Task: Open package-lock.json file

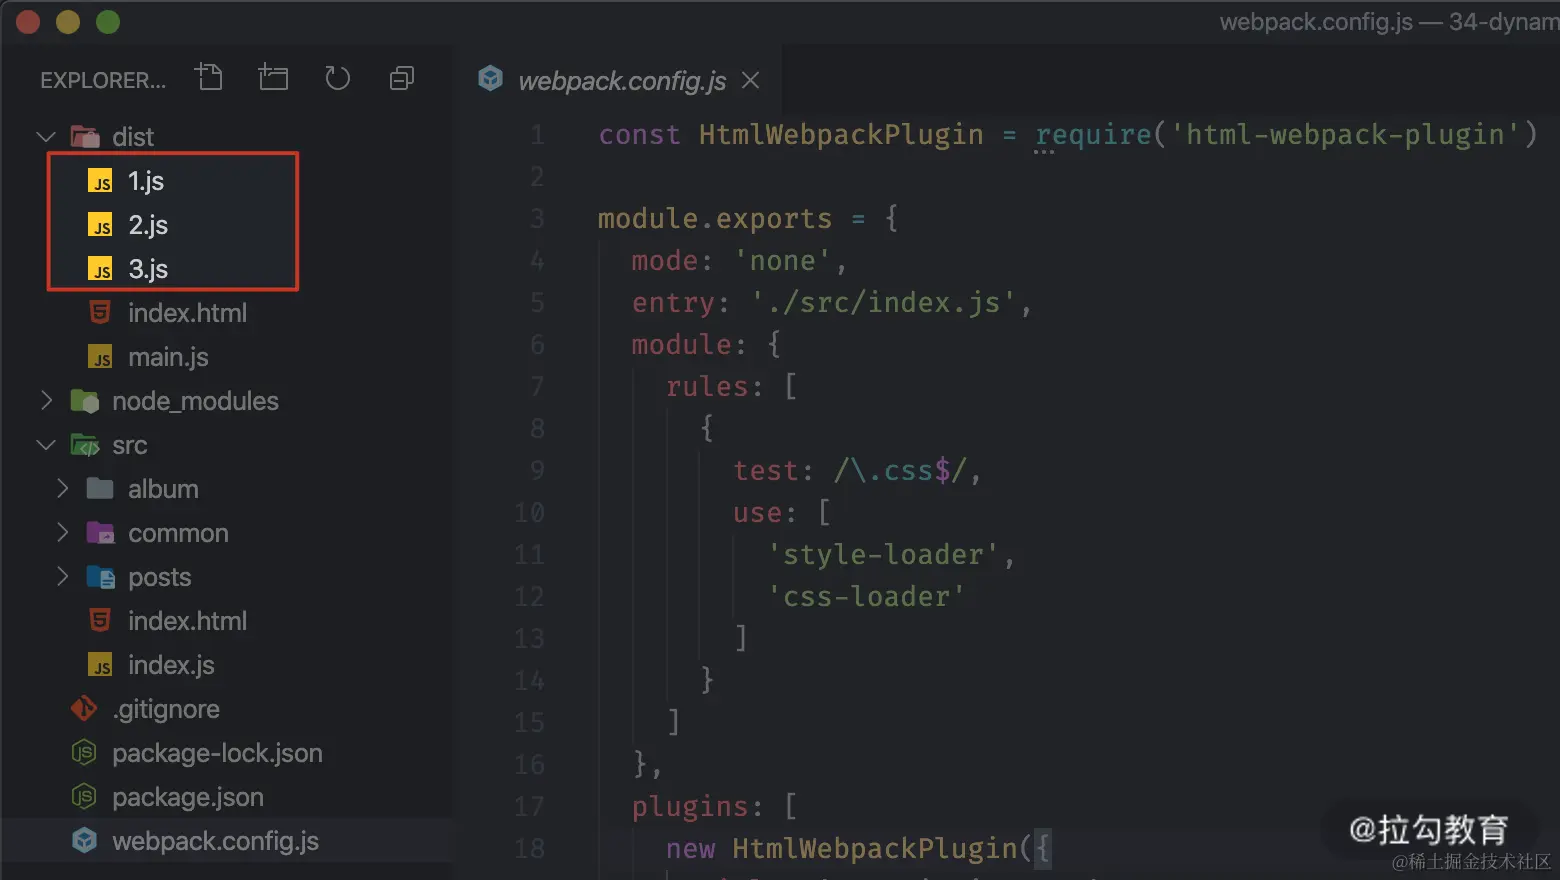Action: click(x=217, y=753)
